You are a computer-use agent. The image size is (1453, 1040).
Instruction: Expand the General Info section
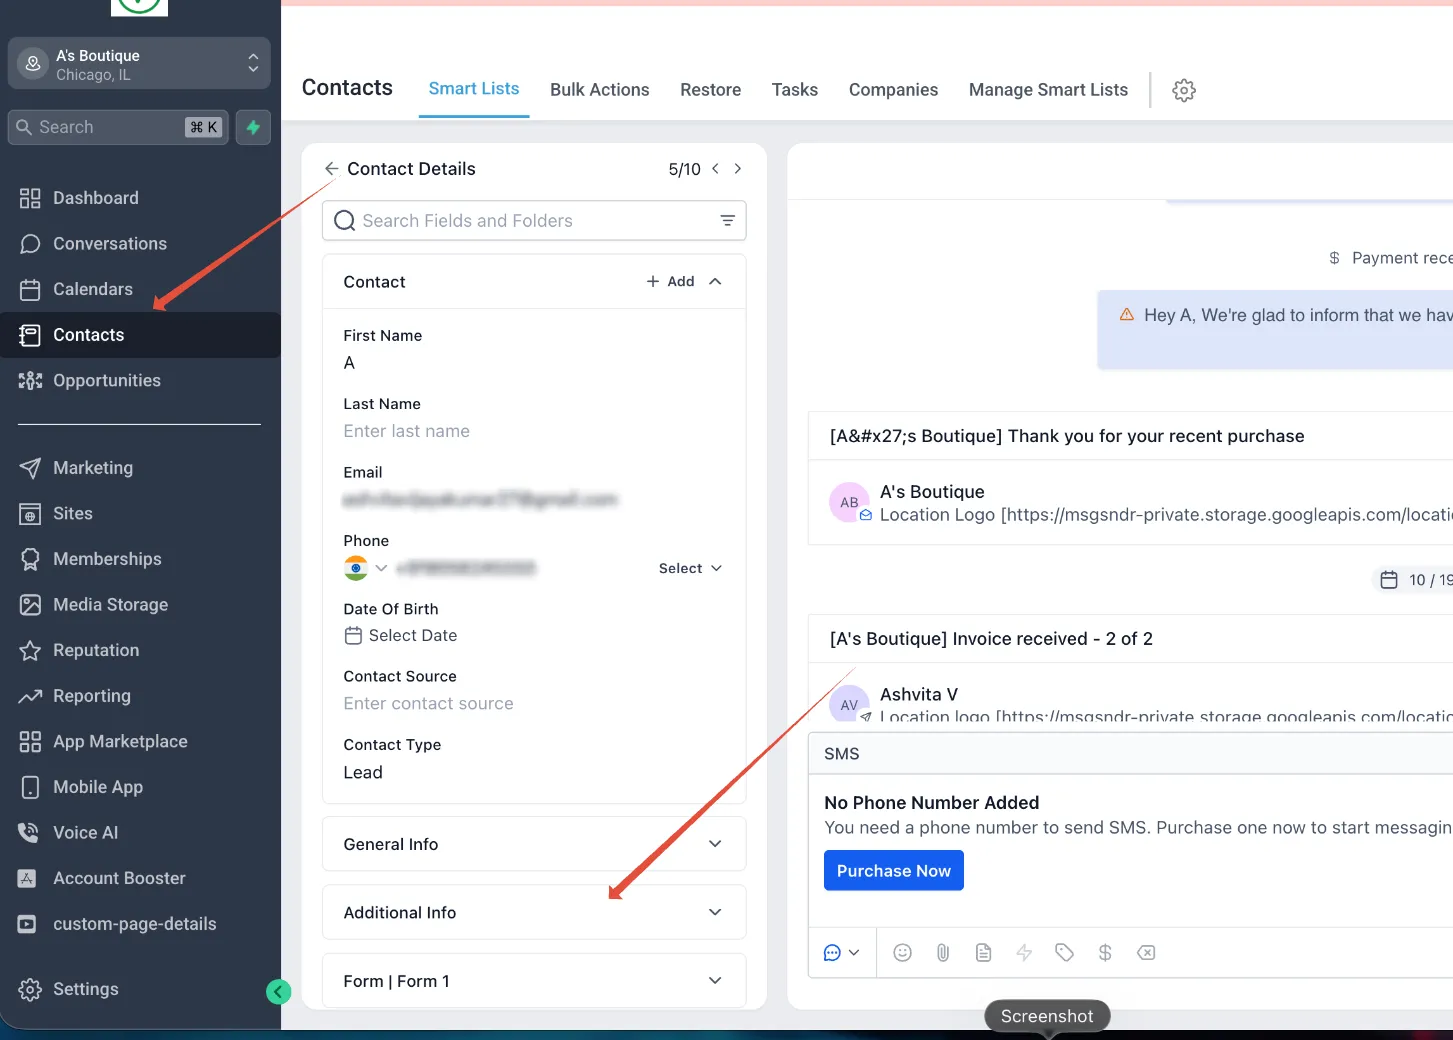534,844
